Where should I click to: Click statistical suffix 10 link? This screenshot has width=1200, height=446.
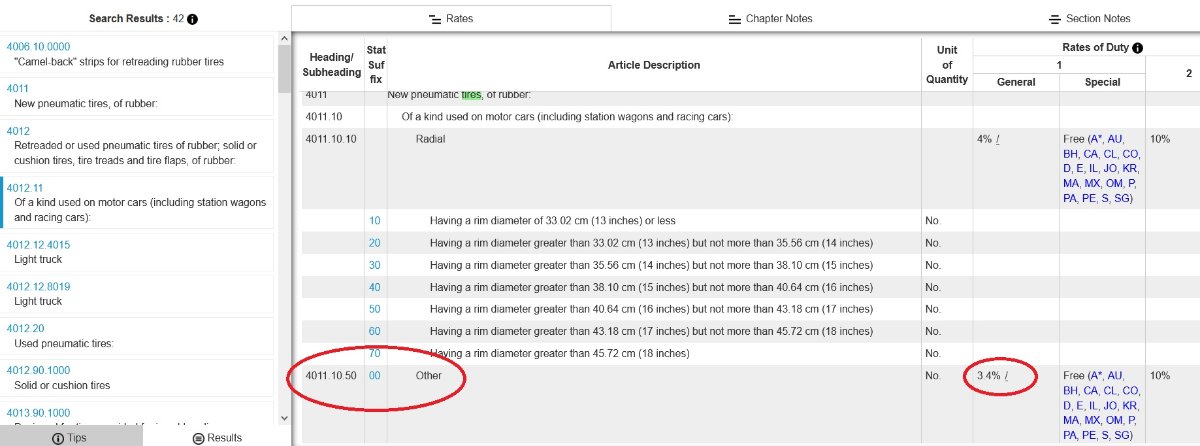(374, 220)
